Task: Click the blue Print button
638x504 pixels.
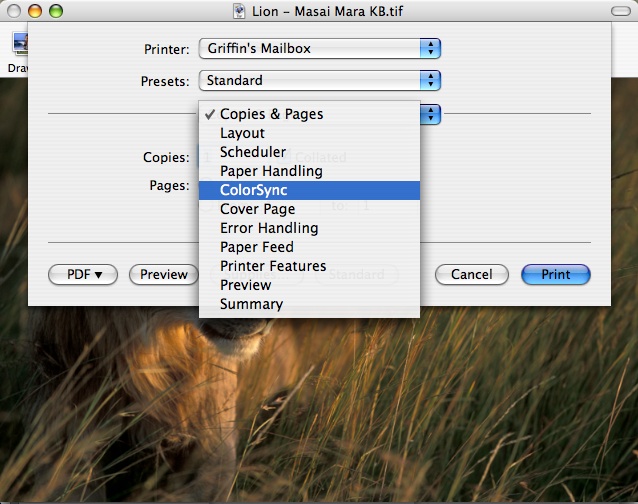Action: pos(556,274)
